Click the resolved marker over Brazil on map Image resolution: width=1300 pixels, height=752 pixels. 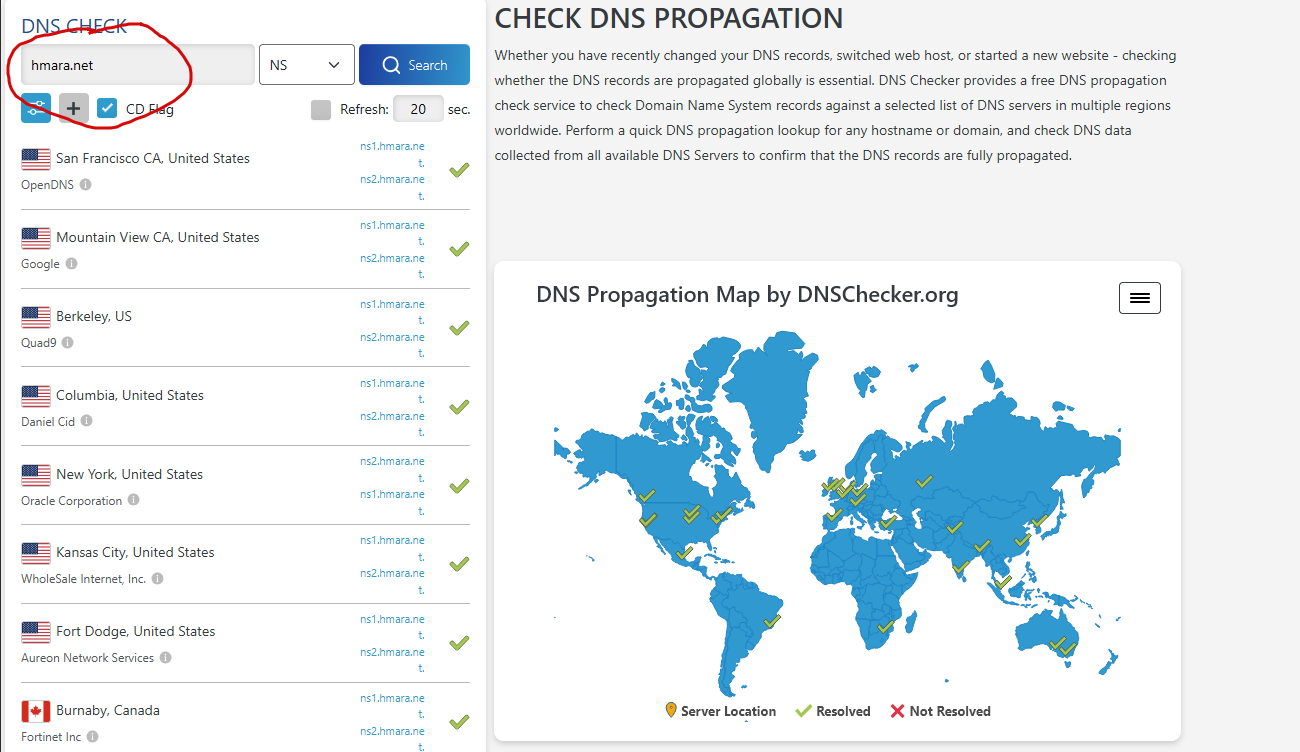(x=771, y=621)
